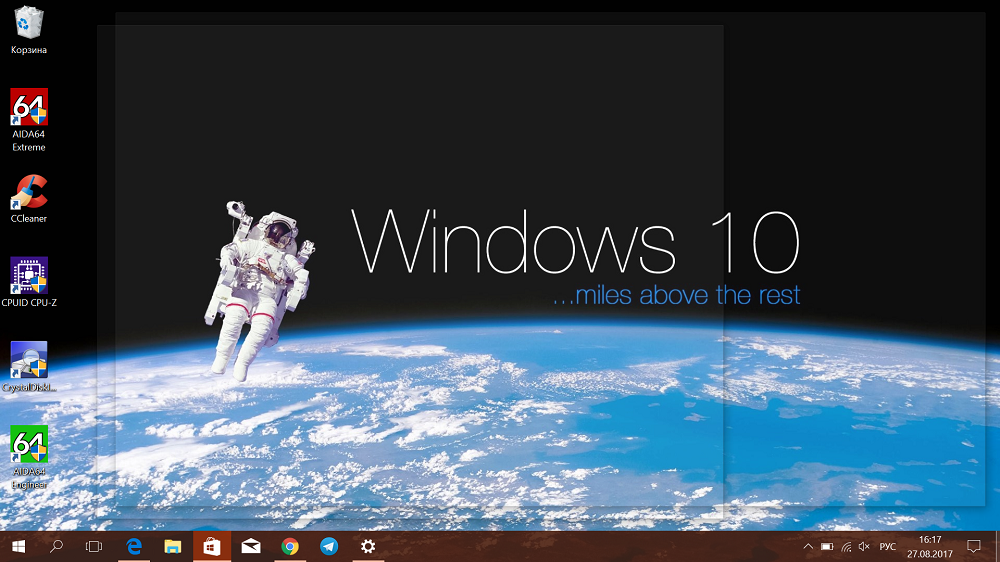Open the Recycle Bin (Корзина) desktop icon

pos(29,30)
